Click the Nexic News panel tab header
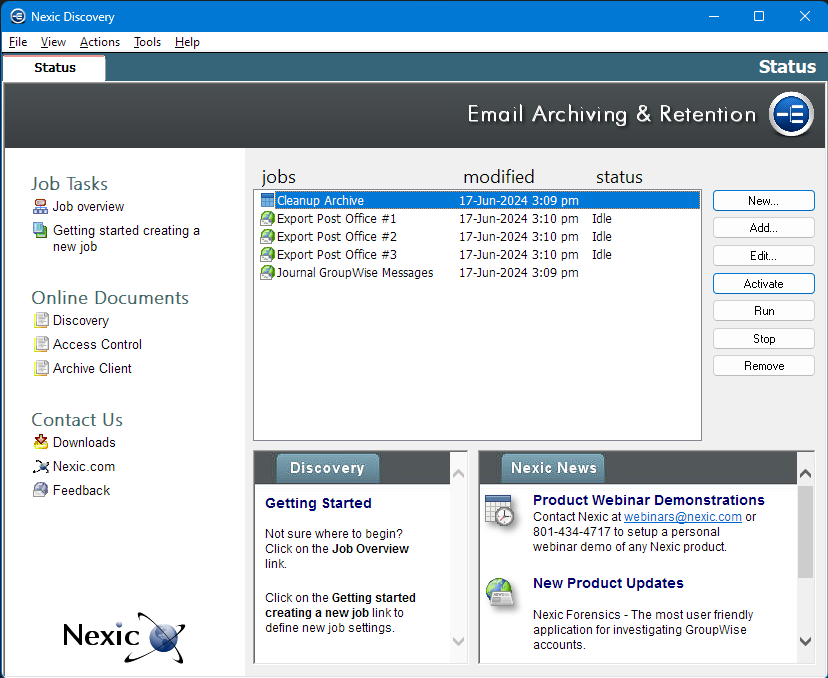 coord(553,468)
